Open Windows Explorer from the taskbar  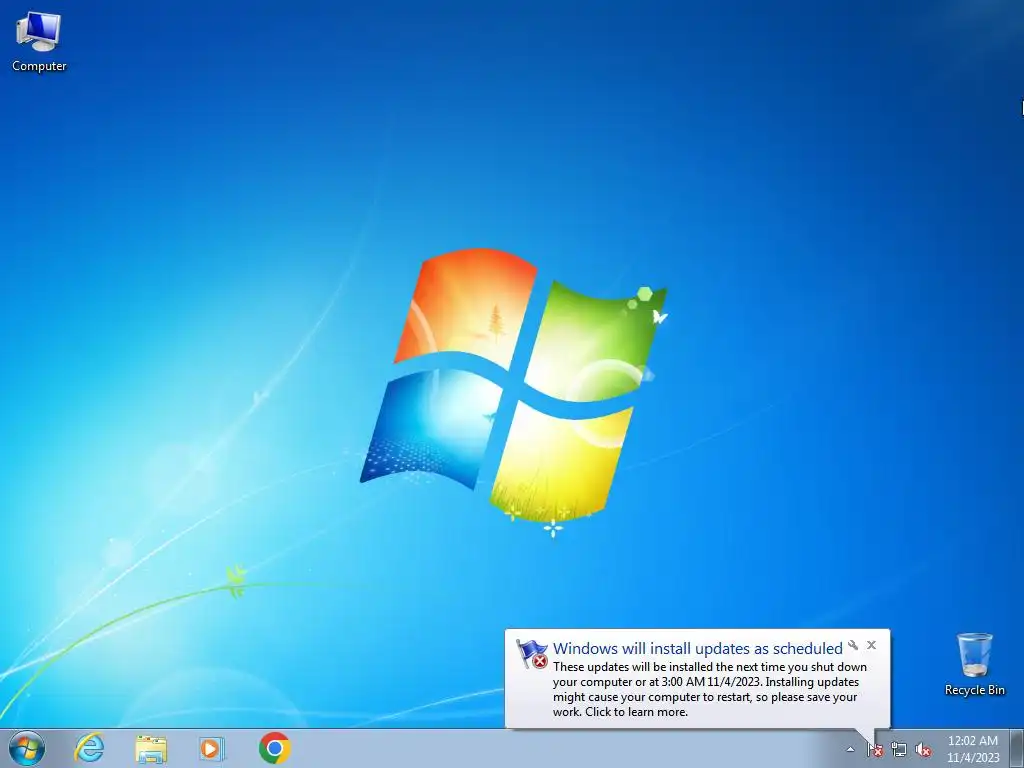[x=151, y=748]
